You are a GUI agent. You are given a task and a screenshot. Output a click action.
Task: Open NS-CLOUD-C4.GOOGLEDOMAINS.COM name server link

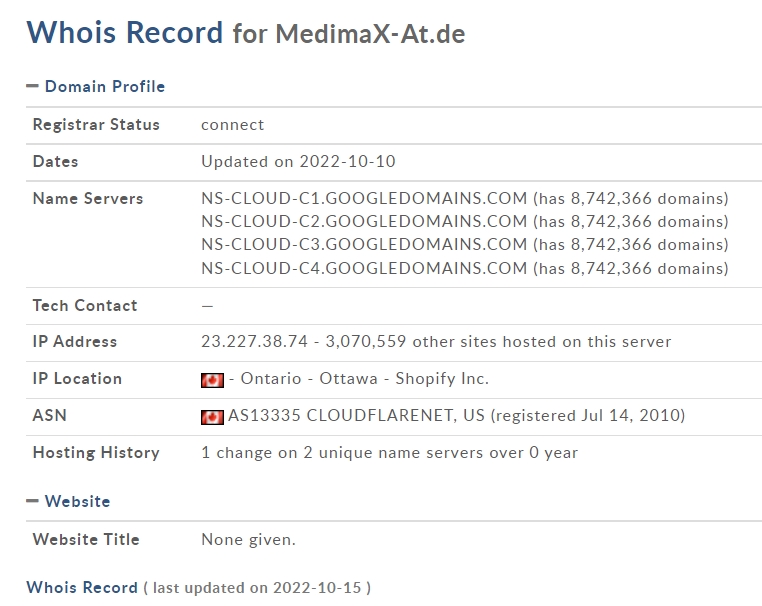point(364,268)
